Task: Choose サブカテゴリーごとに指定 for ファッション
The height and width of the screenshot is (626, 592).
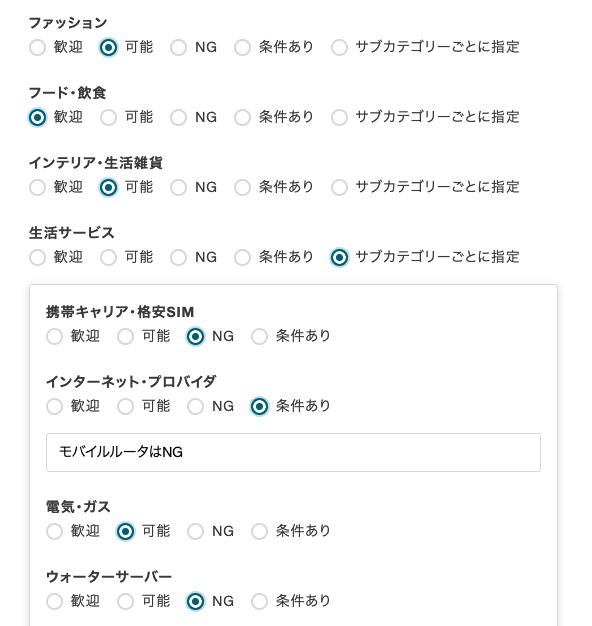Action: 339,48
